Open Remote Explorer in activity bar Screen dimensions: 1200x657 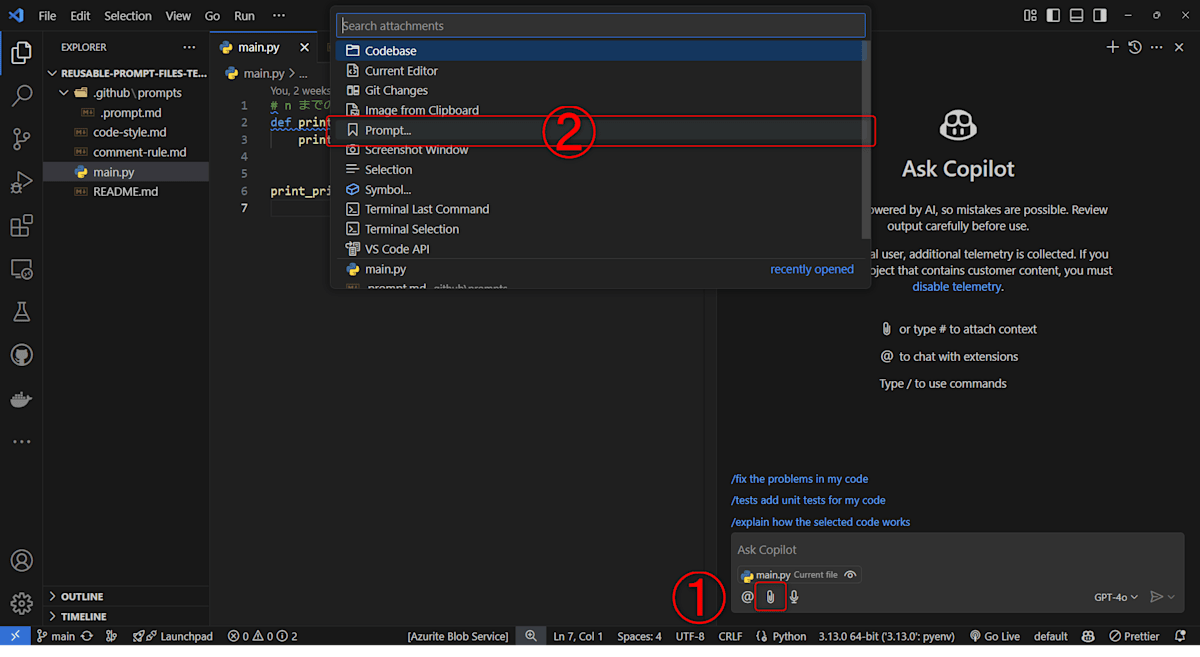pos(21,270)
